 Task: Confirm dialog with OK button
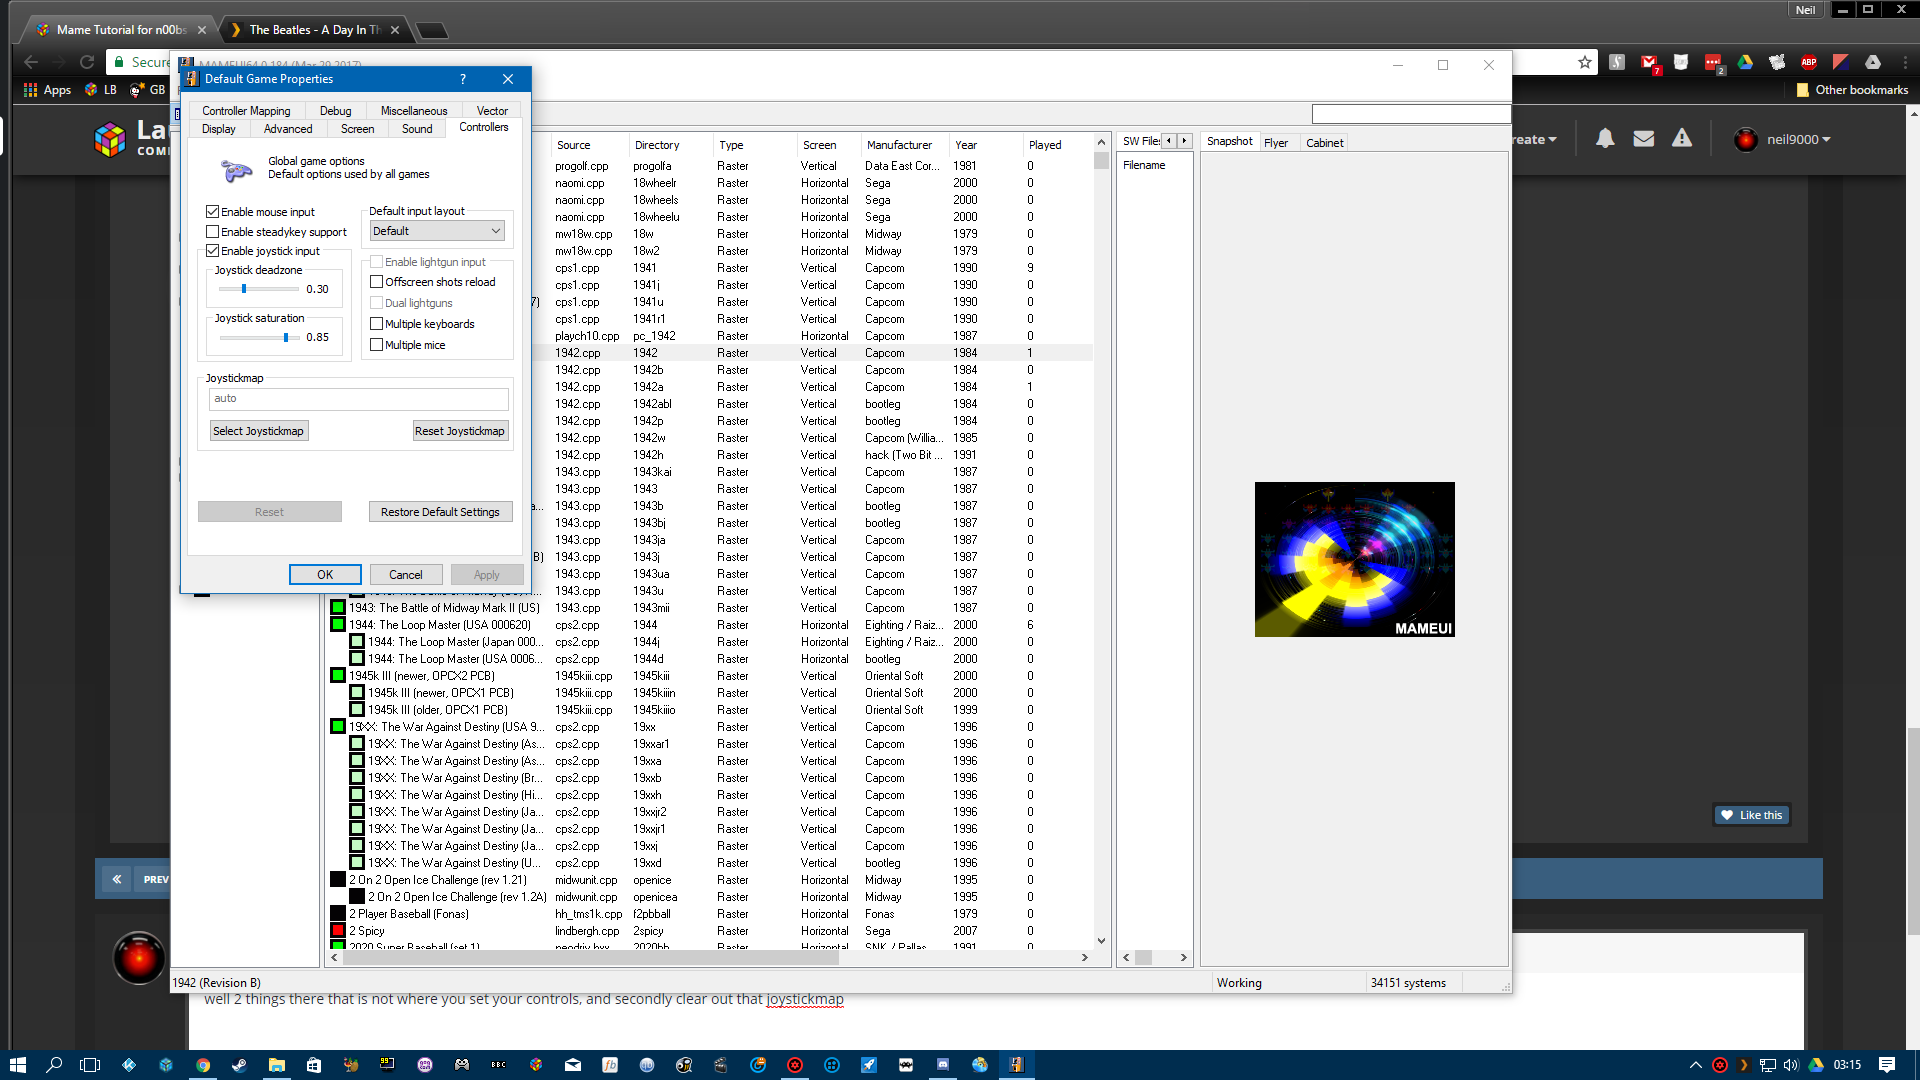coord(325,575)
